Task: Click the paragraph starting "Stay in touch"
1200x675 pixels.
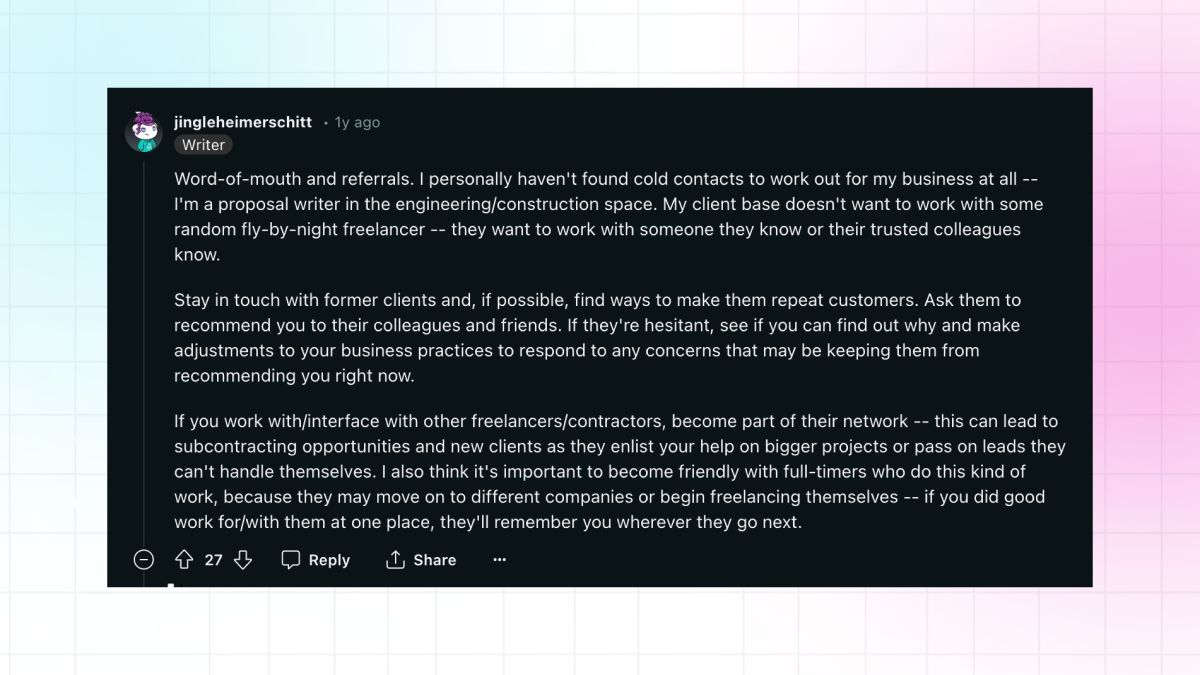Action: [x=600, y=338]
